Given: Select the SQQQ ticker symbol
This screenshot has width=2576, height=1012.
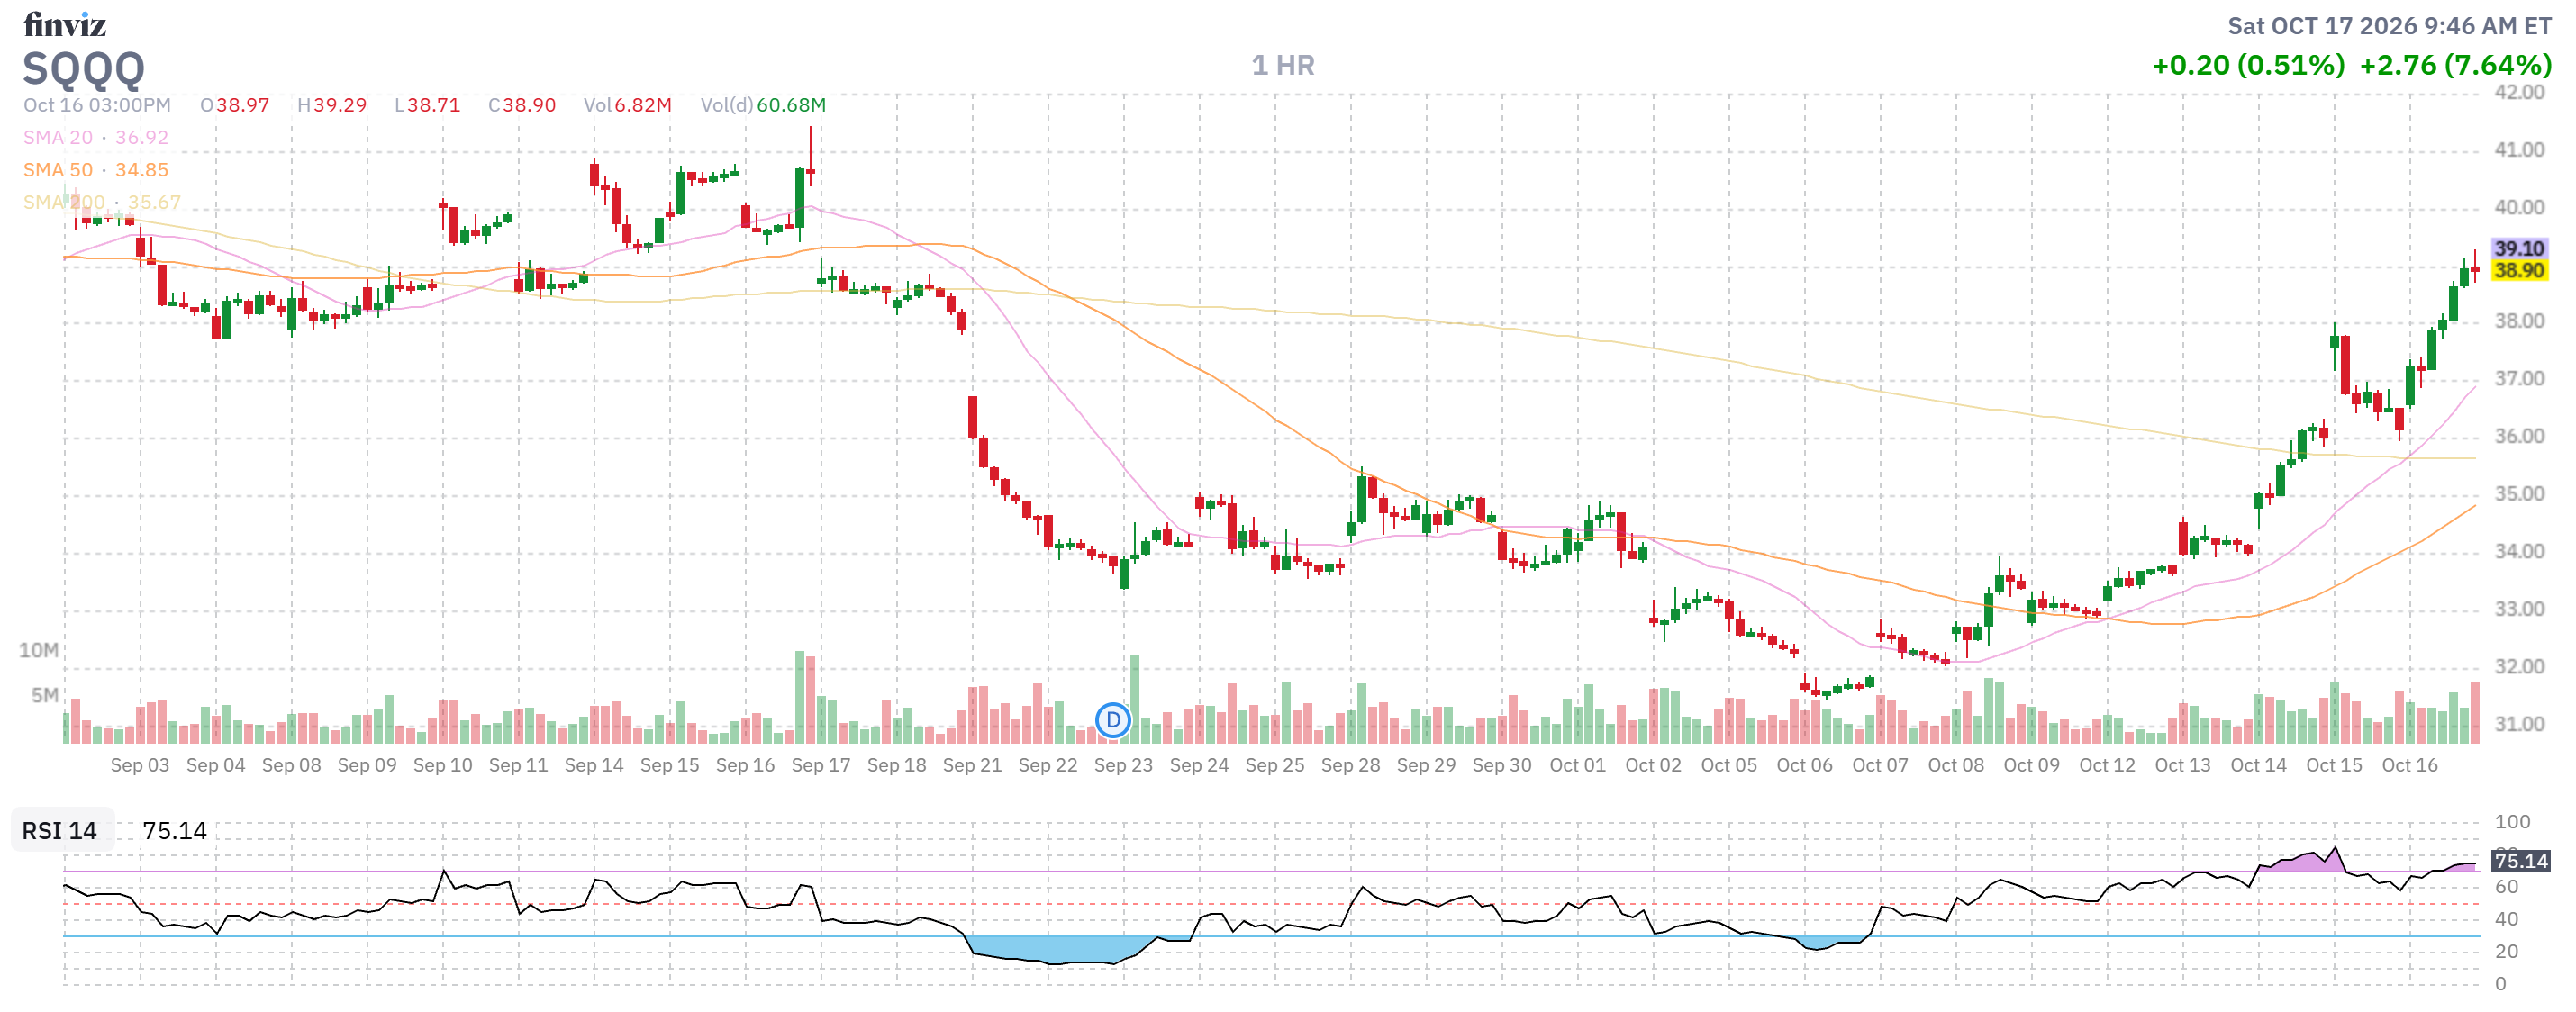Looking at the screenshot, I should pos(84,69).
